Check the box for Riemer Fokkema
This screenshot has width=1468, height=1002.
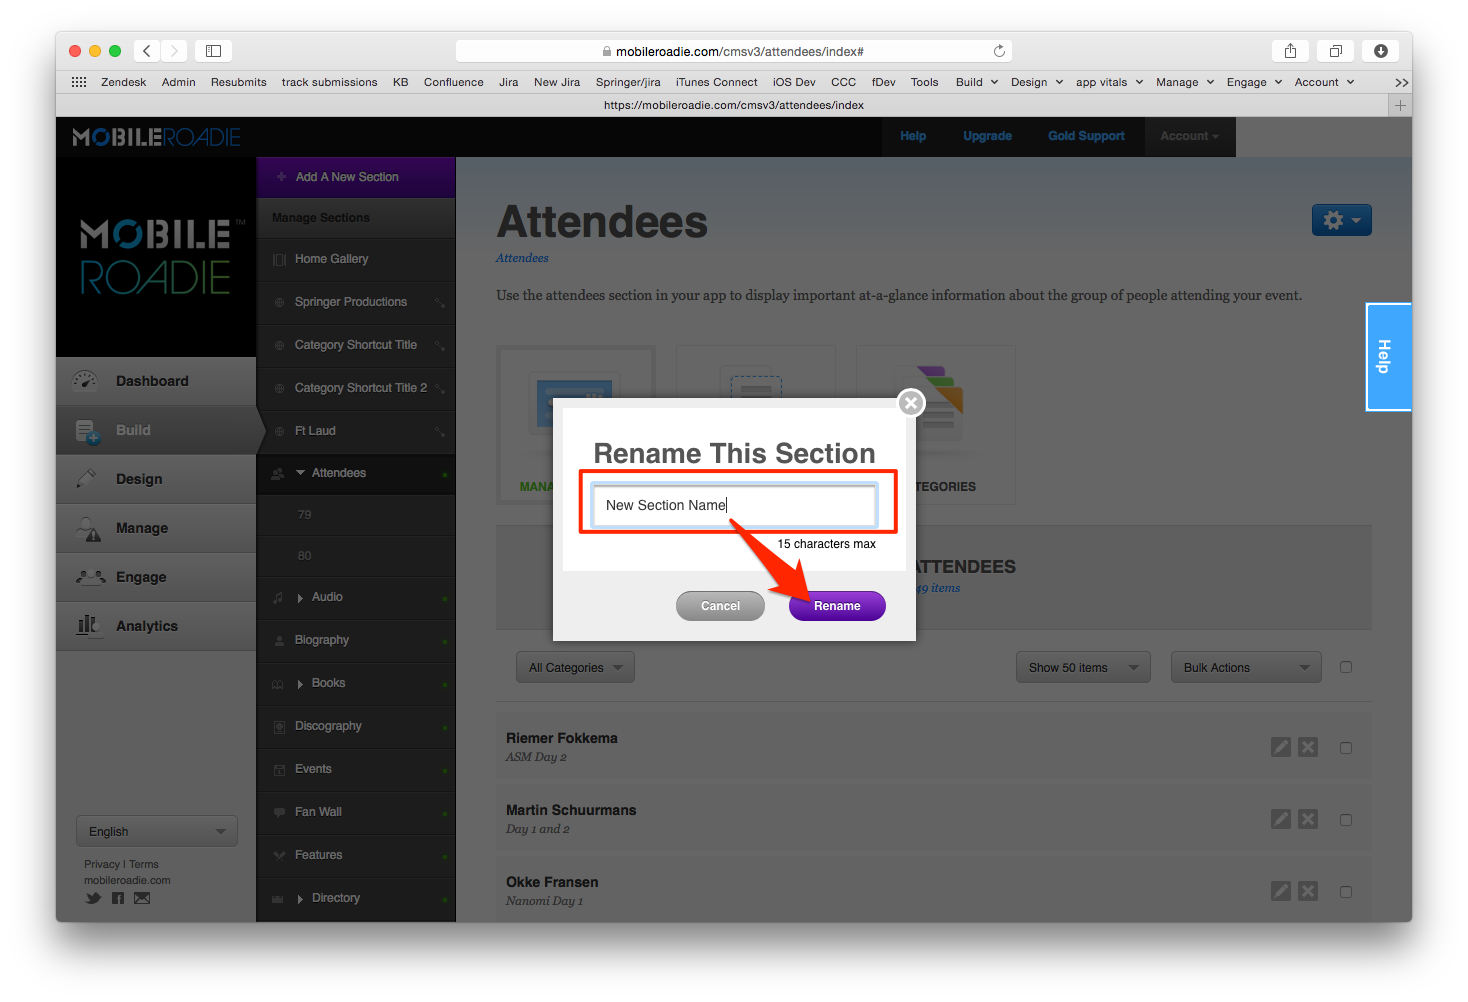[x=1346, y=748]
